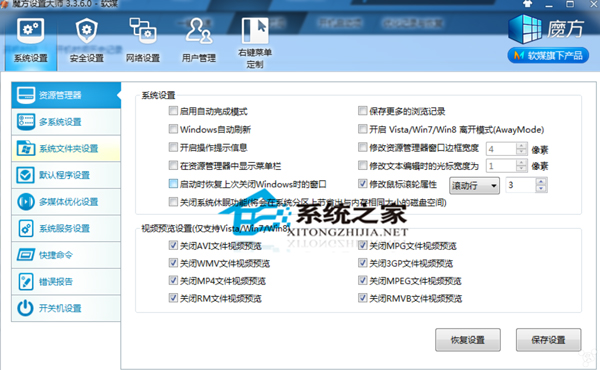
Task: Open 右键菜单定制 icon
Action: 255,31
